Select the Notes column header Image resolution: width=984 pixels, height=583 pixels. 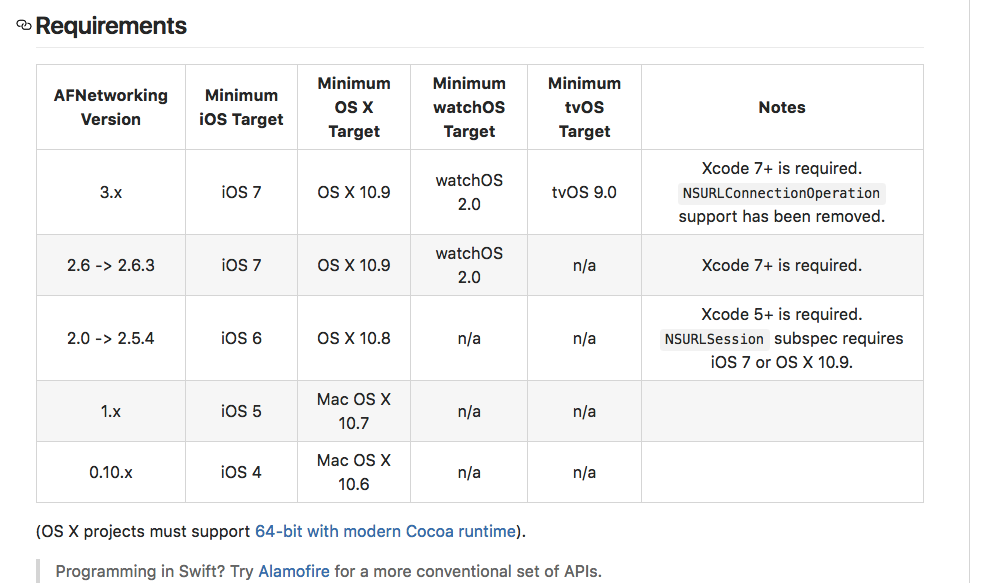pos(781,107)
